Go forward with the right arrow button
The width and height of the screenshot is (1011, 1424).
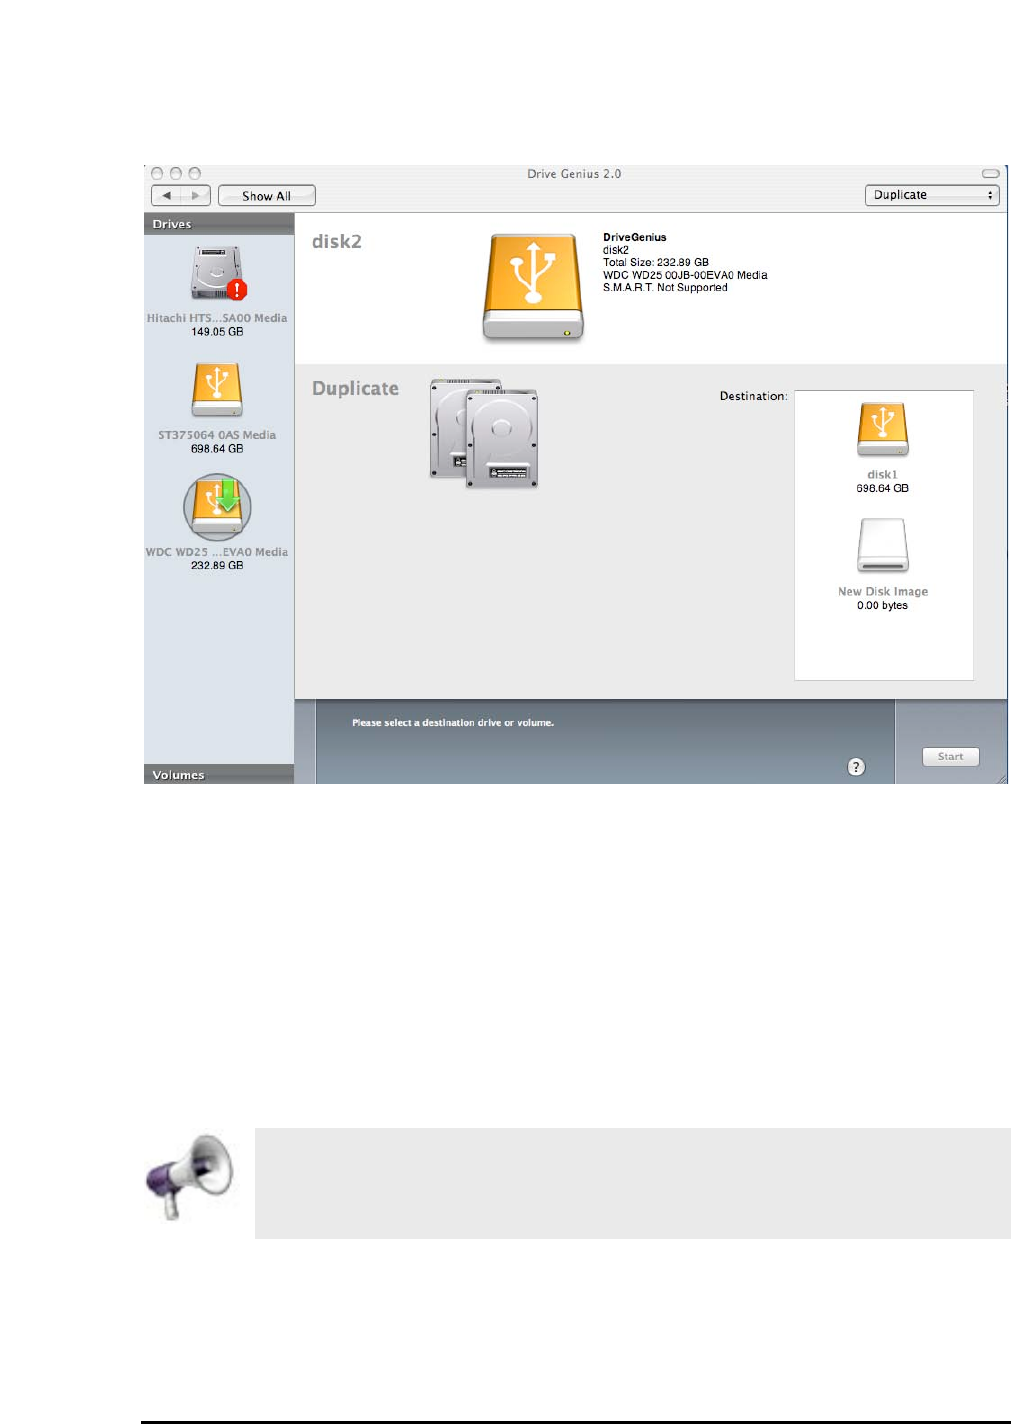196,196
